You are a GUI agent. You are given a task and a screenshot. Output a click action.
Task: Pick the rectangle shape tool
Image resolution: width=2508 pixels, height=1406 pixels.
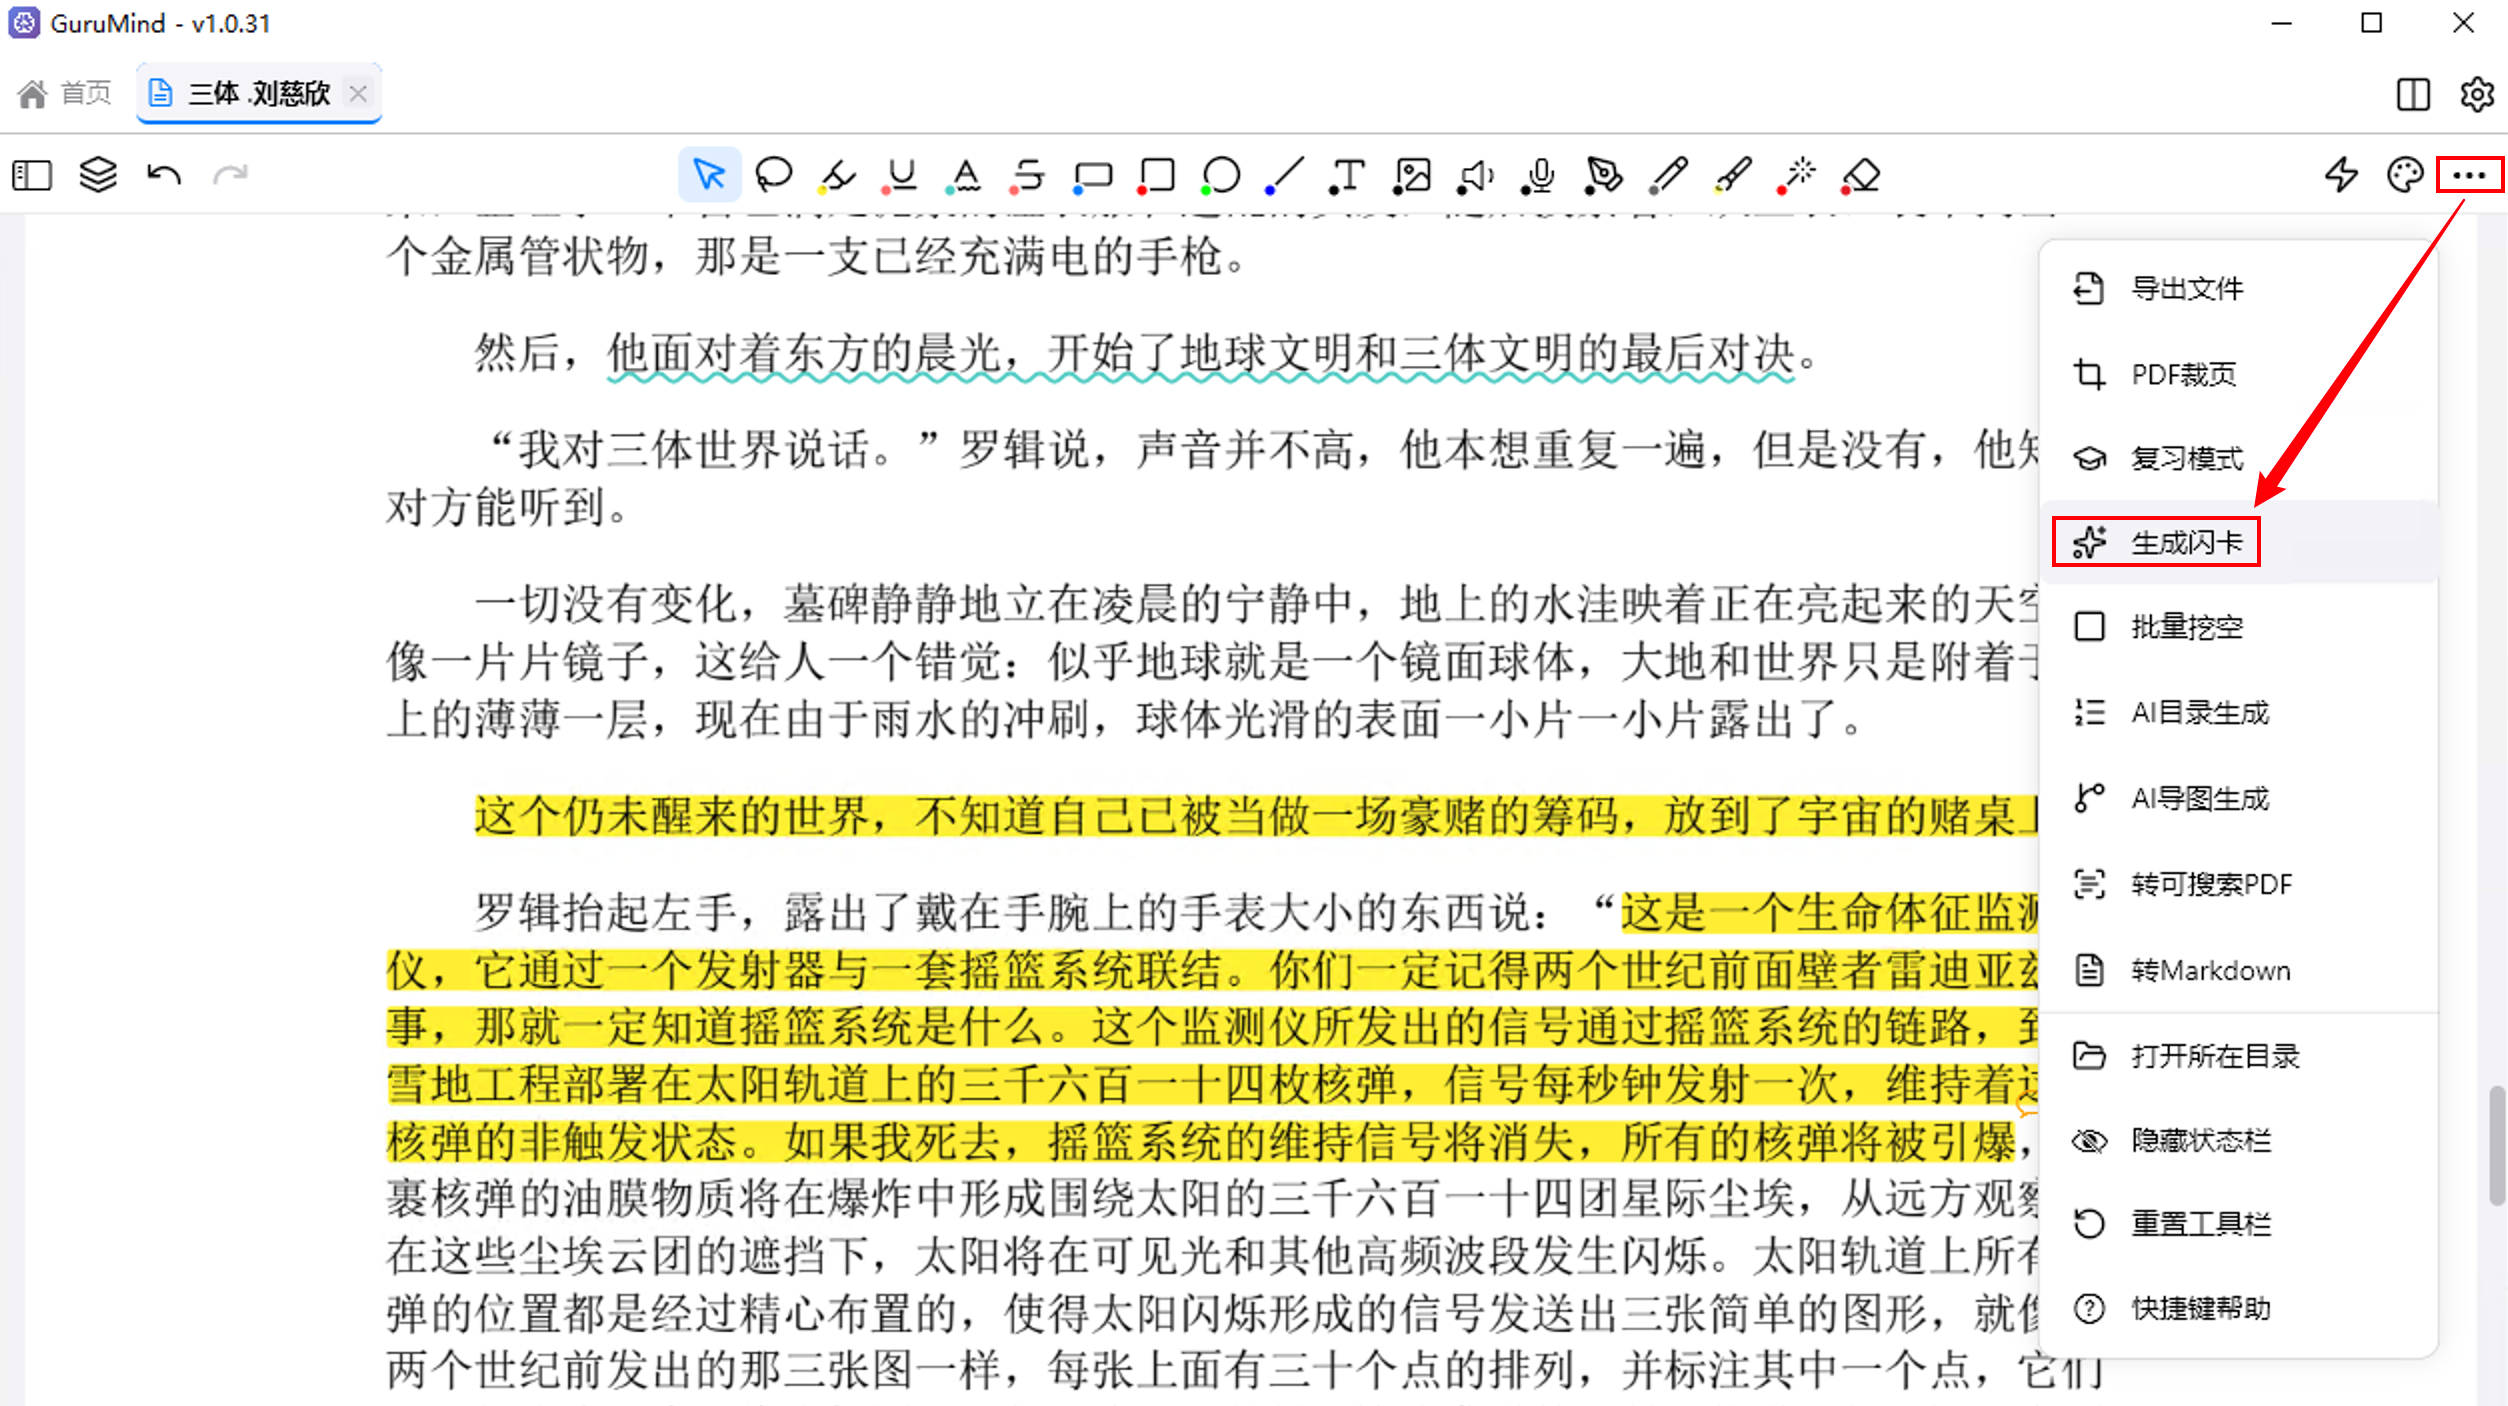pyautogui.click(x=1156, y=175)
